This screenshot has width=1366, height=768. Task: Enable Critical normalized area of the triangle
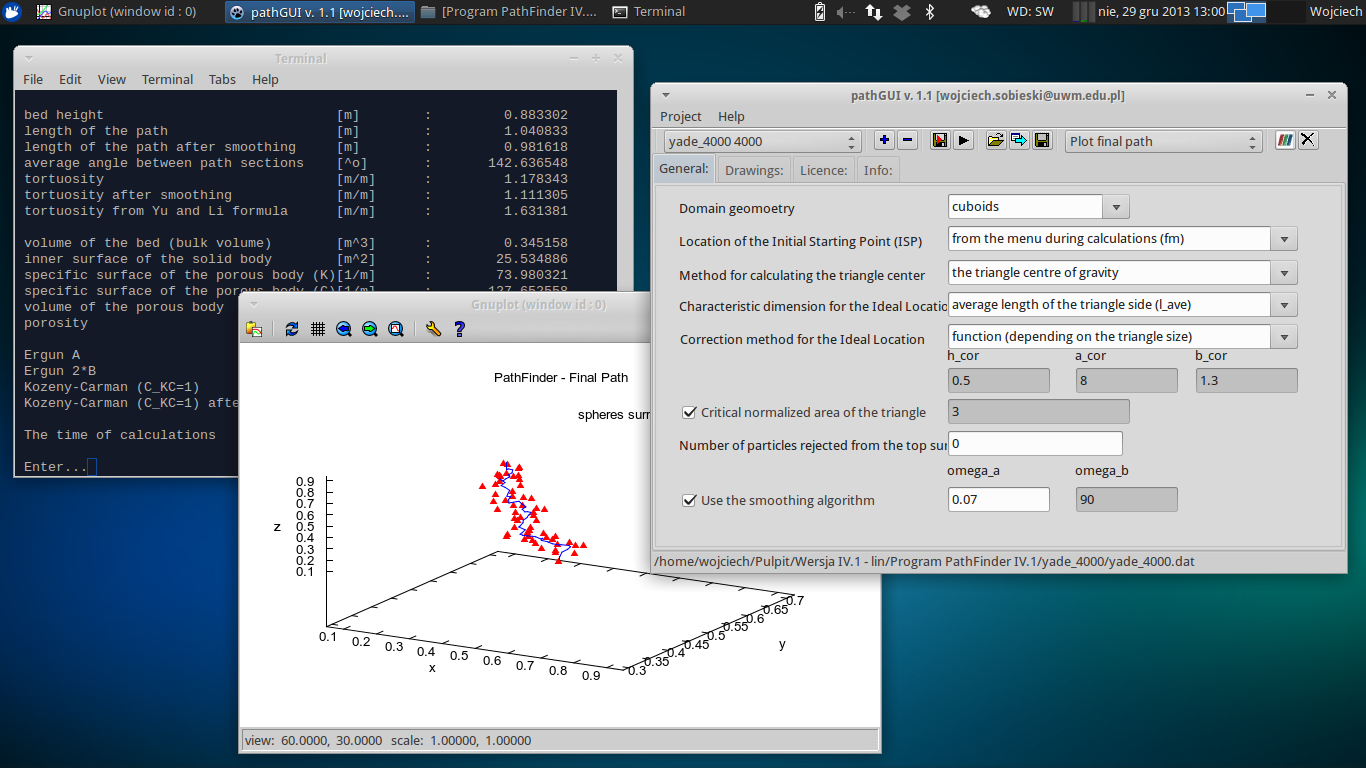(x=689, y=412)
